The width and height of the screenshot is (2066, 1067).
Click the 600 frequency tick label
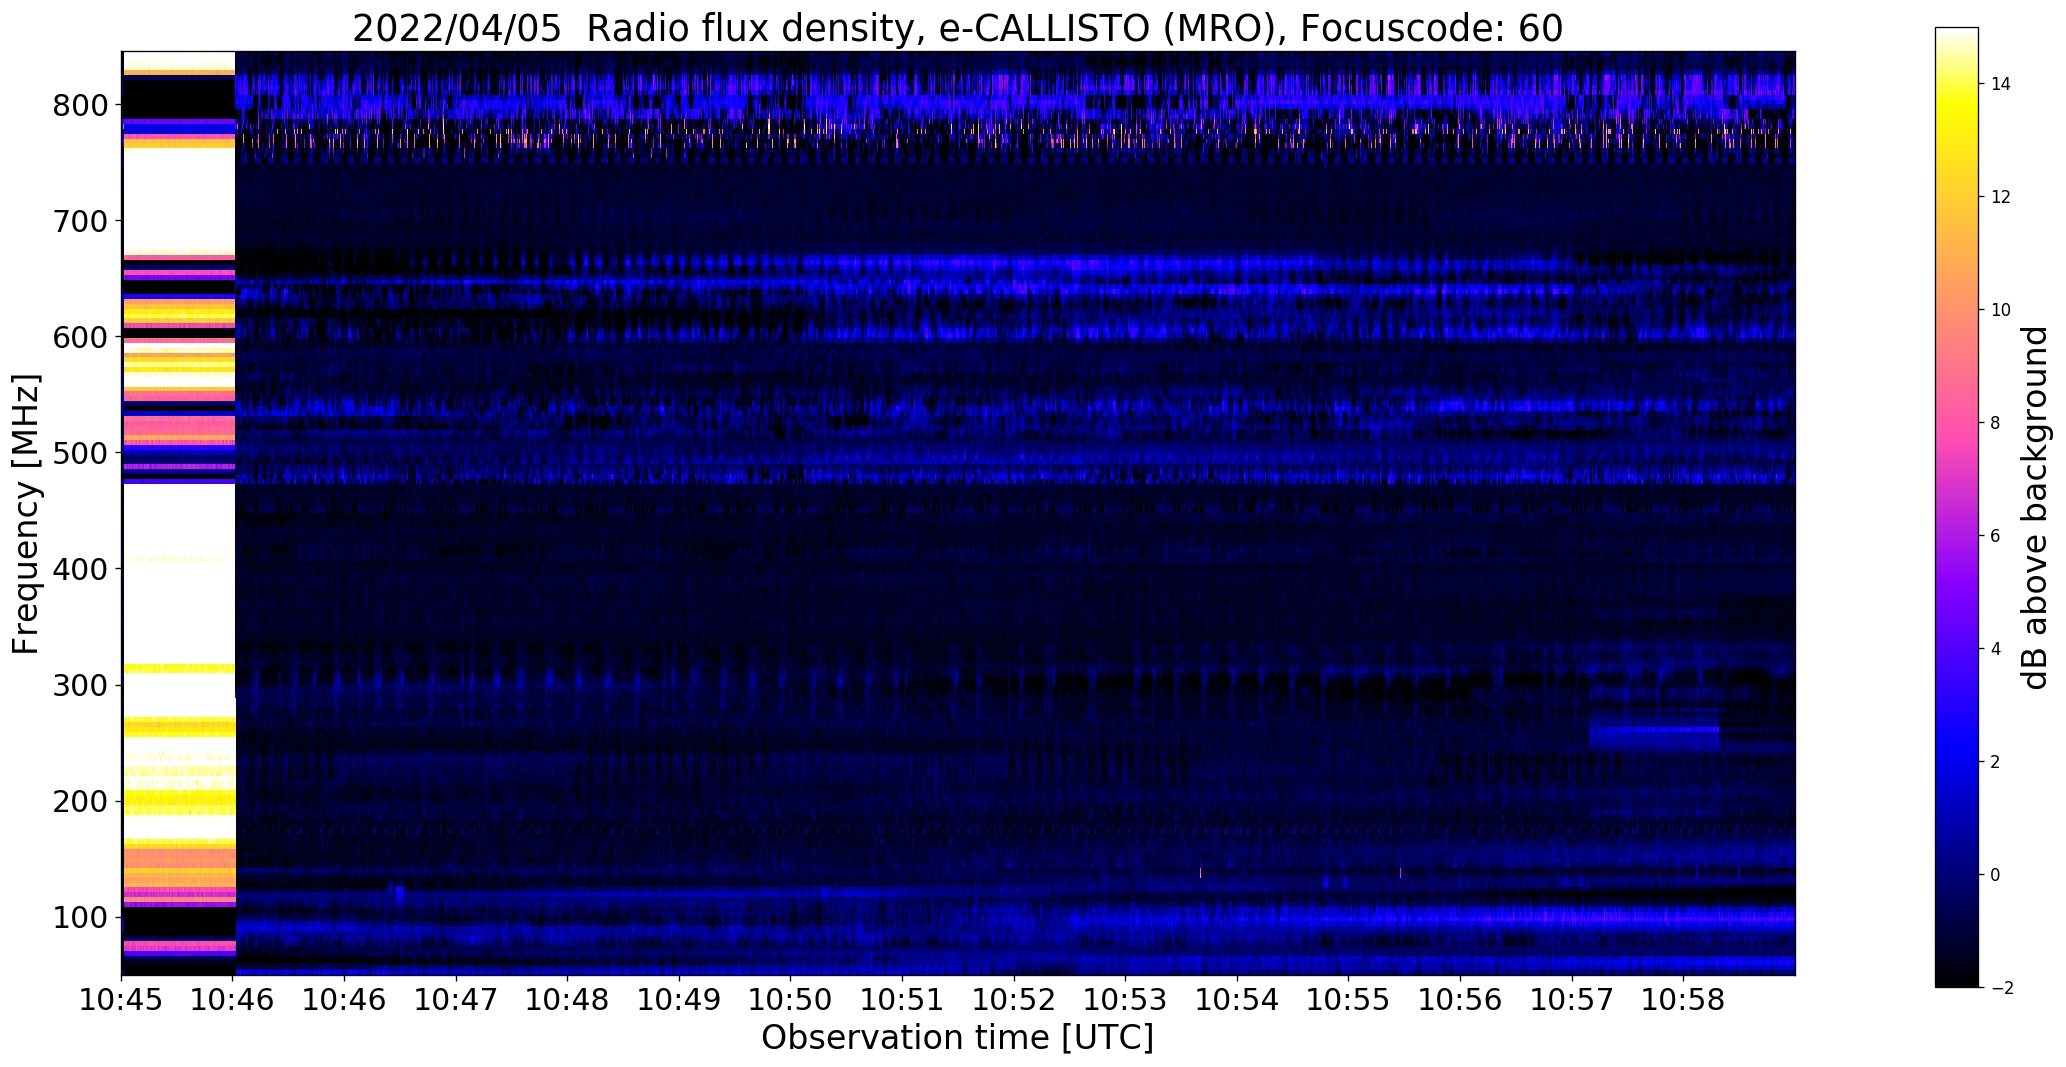[x=78, y=337]
